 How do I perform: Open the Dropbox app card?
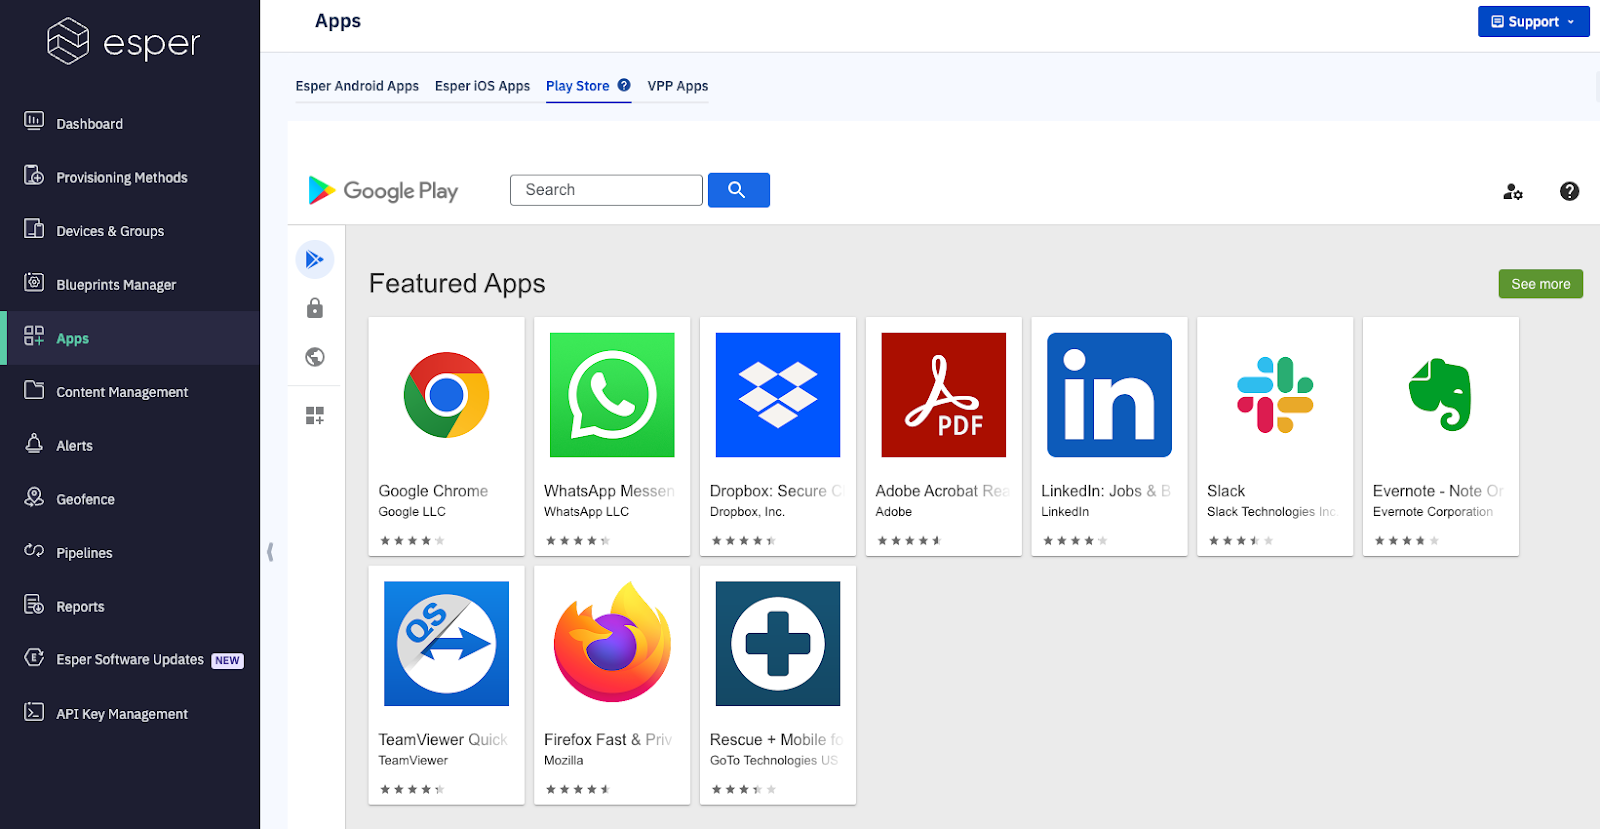coord(778,436)
